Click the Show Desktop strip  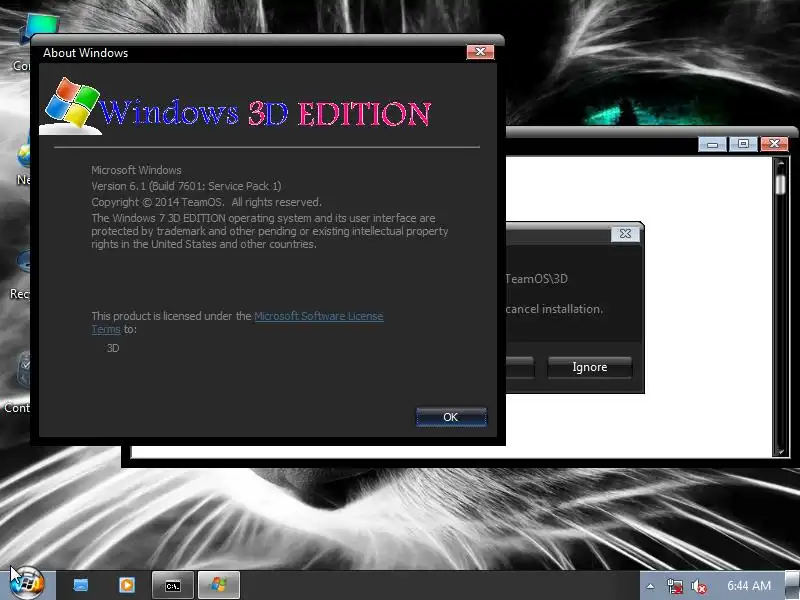coord(792,586)
